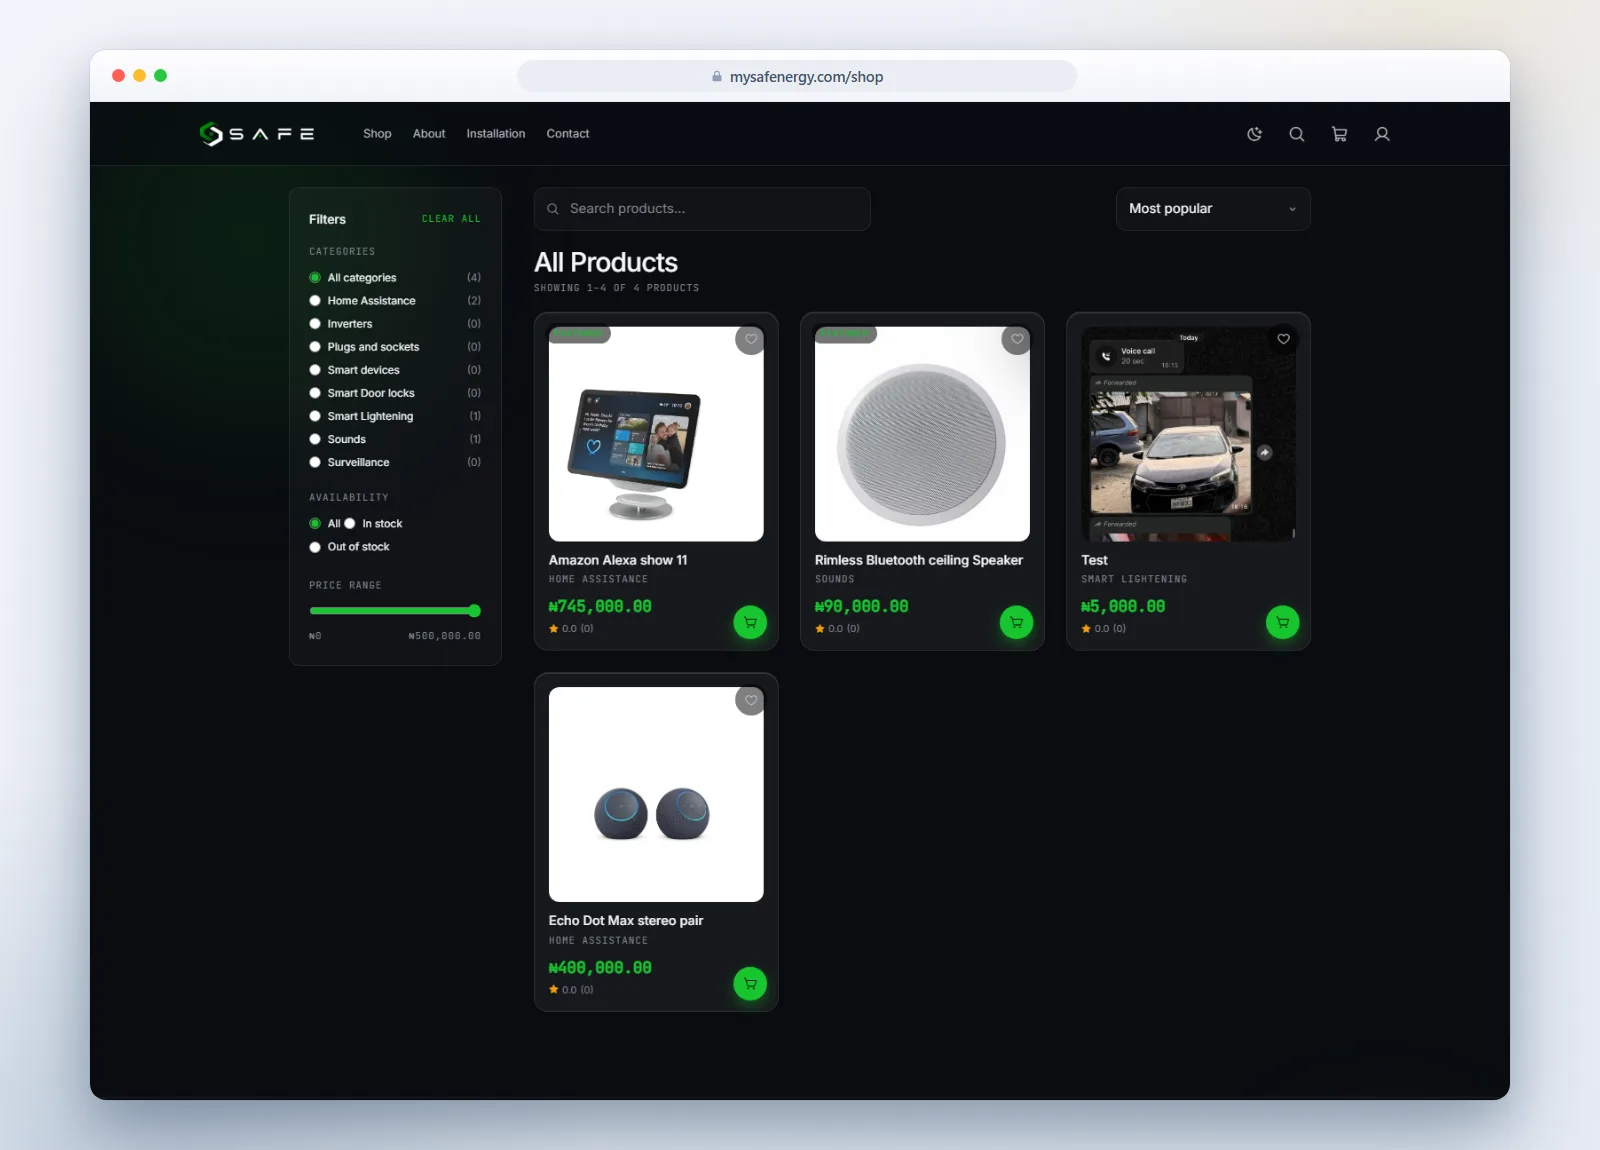The image size is (1600, 1150).
Task: Click the price range slider handle
Action: click(x=475, y=611)
